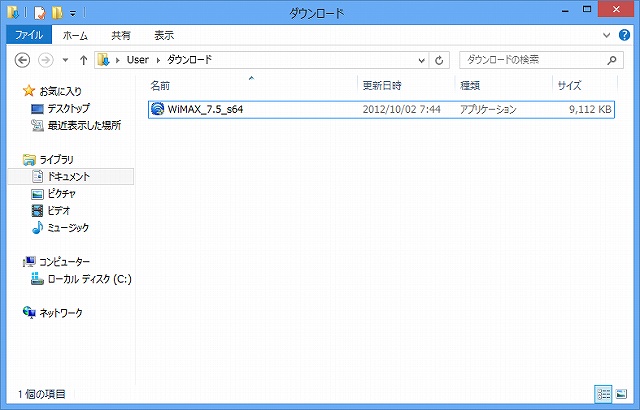Image resolution: width=640 pixels, height=410 pixels.
Task: Switch to the 共有 ribbon tab
Action: [121, 35]
